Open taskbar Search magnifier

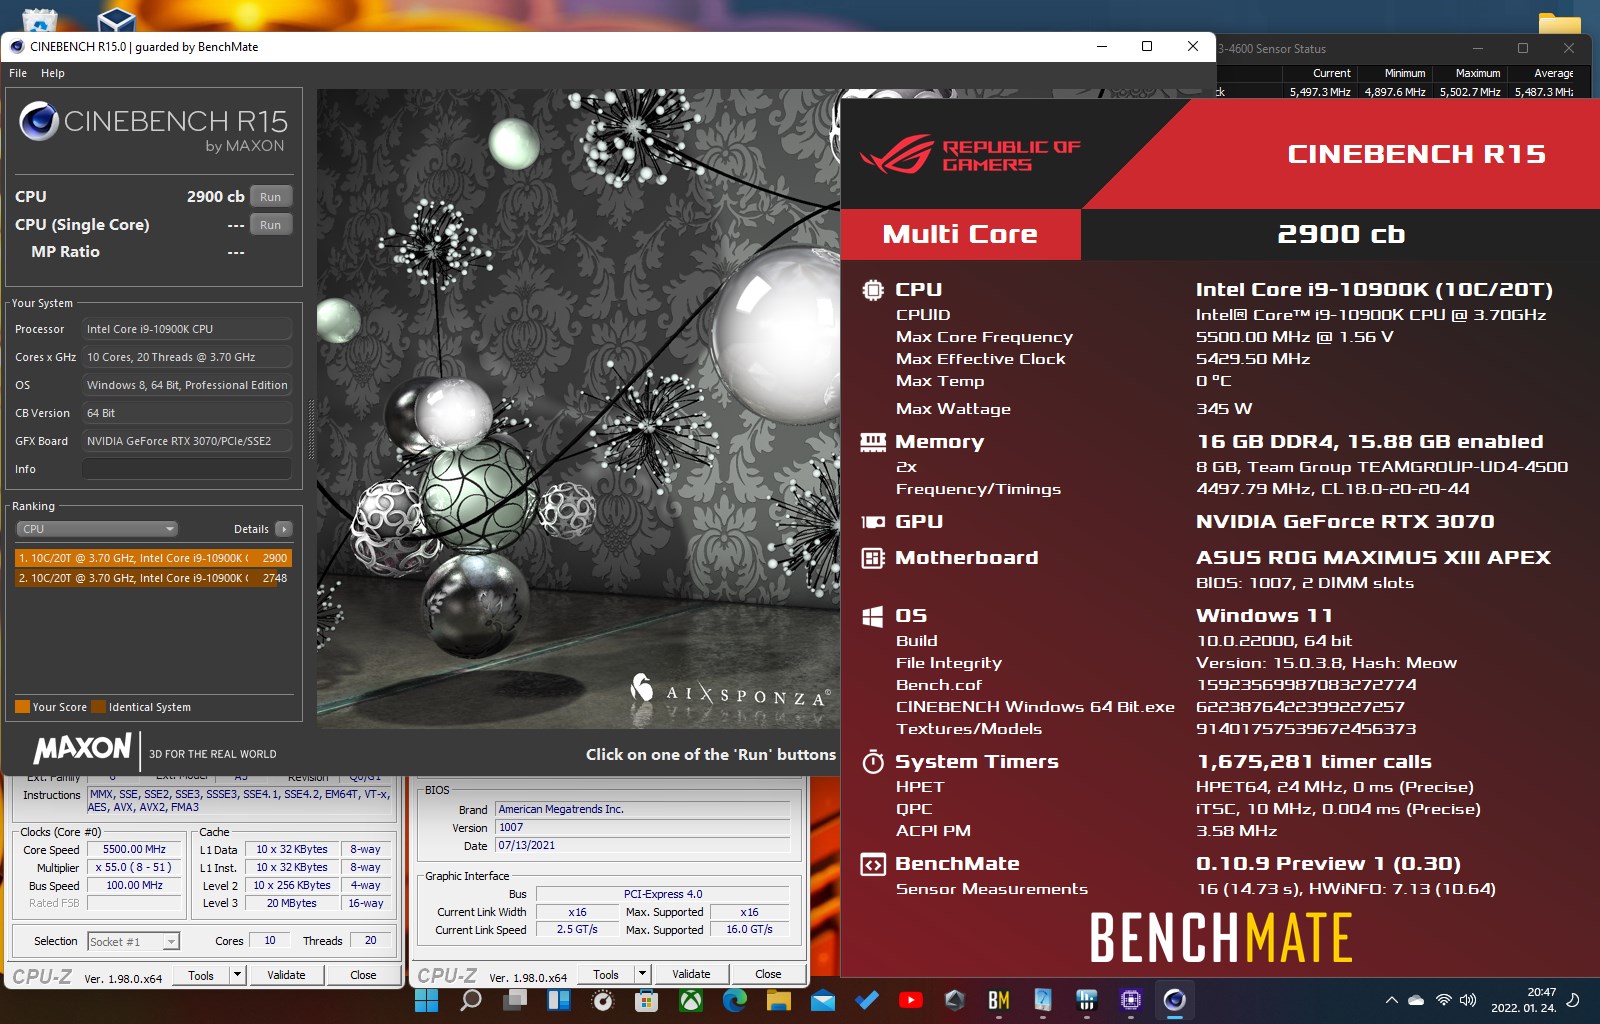coord(470,1000)
